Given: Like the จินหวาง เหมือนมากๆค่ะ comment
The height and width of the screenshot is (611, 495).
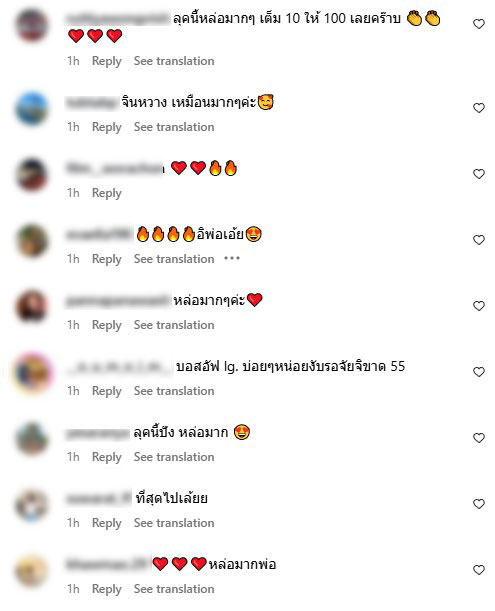Looking at the screenshot, I should tap(479, 108).
